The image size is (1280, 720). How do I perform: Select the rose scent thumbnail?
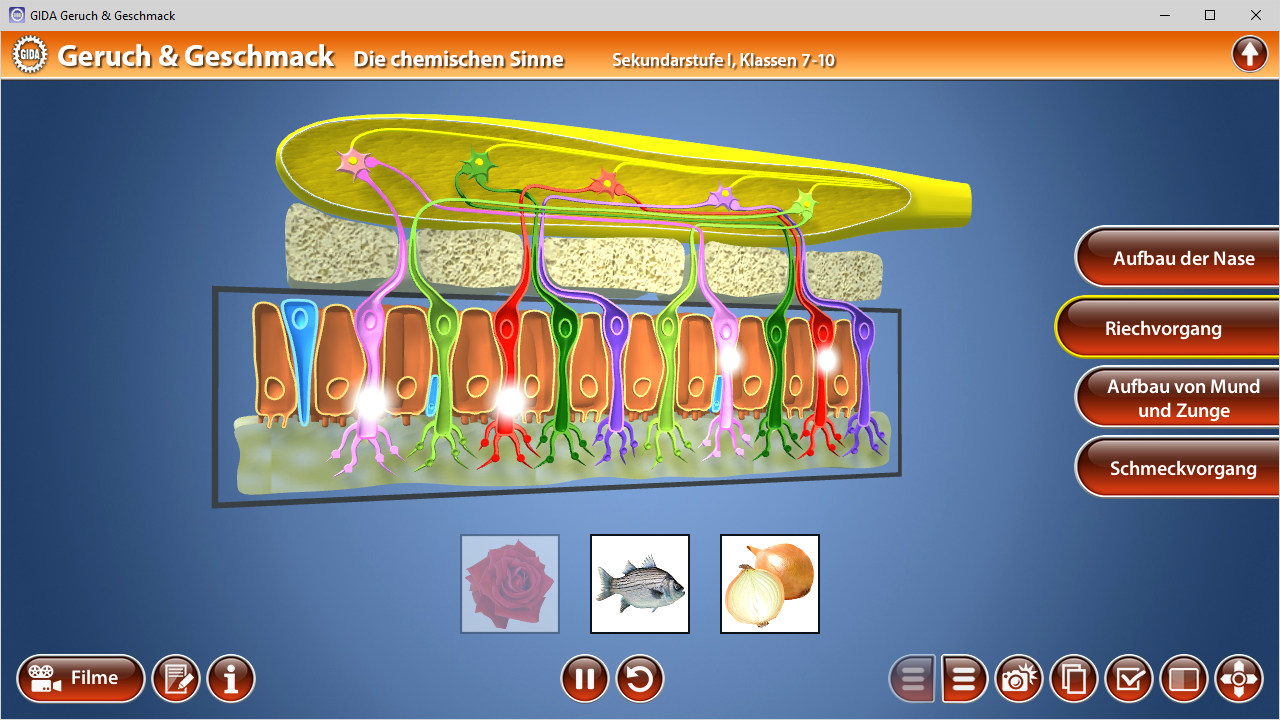pyautogui.click(x=509, y=583)
